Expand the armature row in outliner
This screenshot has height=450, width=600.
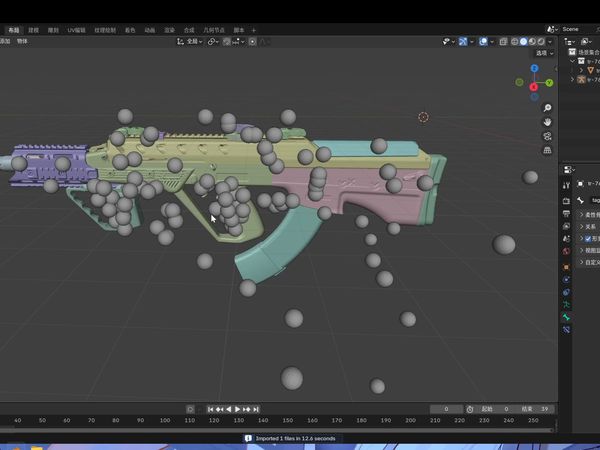[x=572, y=79]
